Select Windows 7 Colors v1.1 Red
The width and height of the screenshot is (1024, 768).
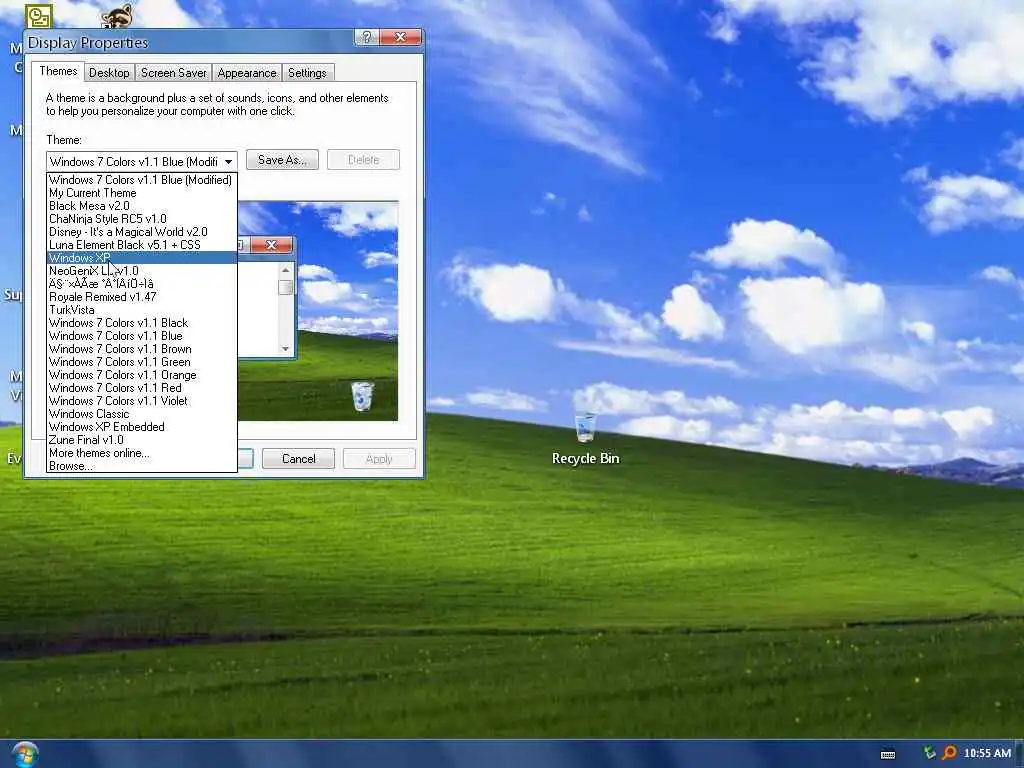click(x=142, y=388)
